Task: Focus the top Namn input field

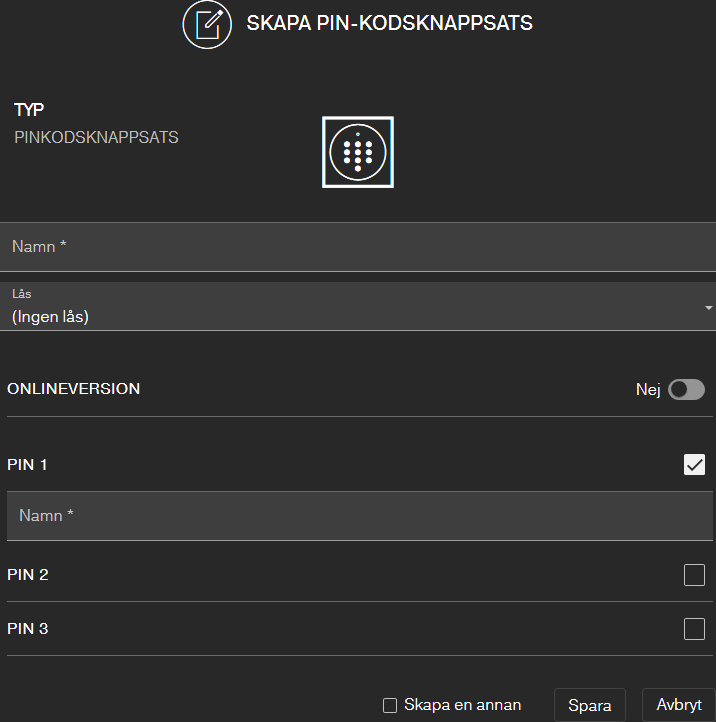Action: coord(357,246)
